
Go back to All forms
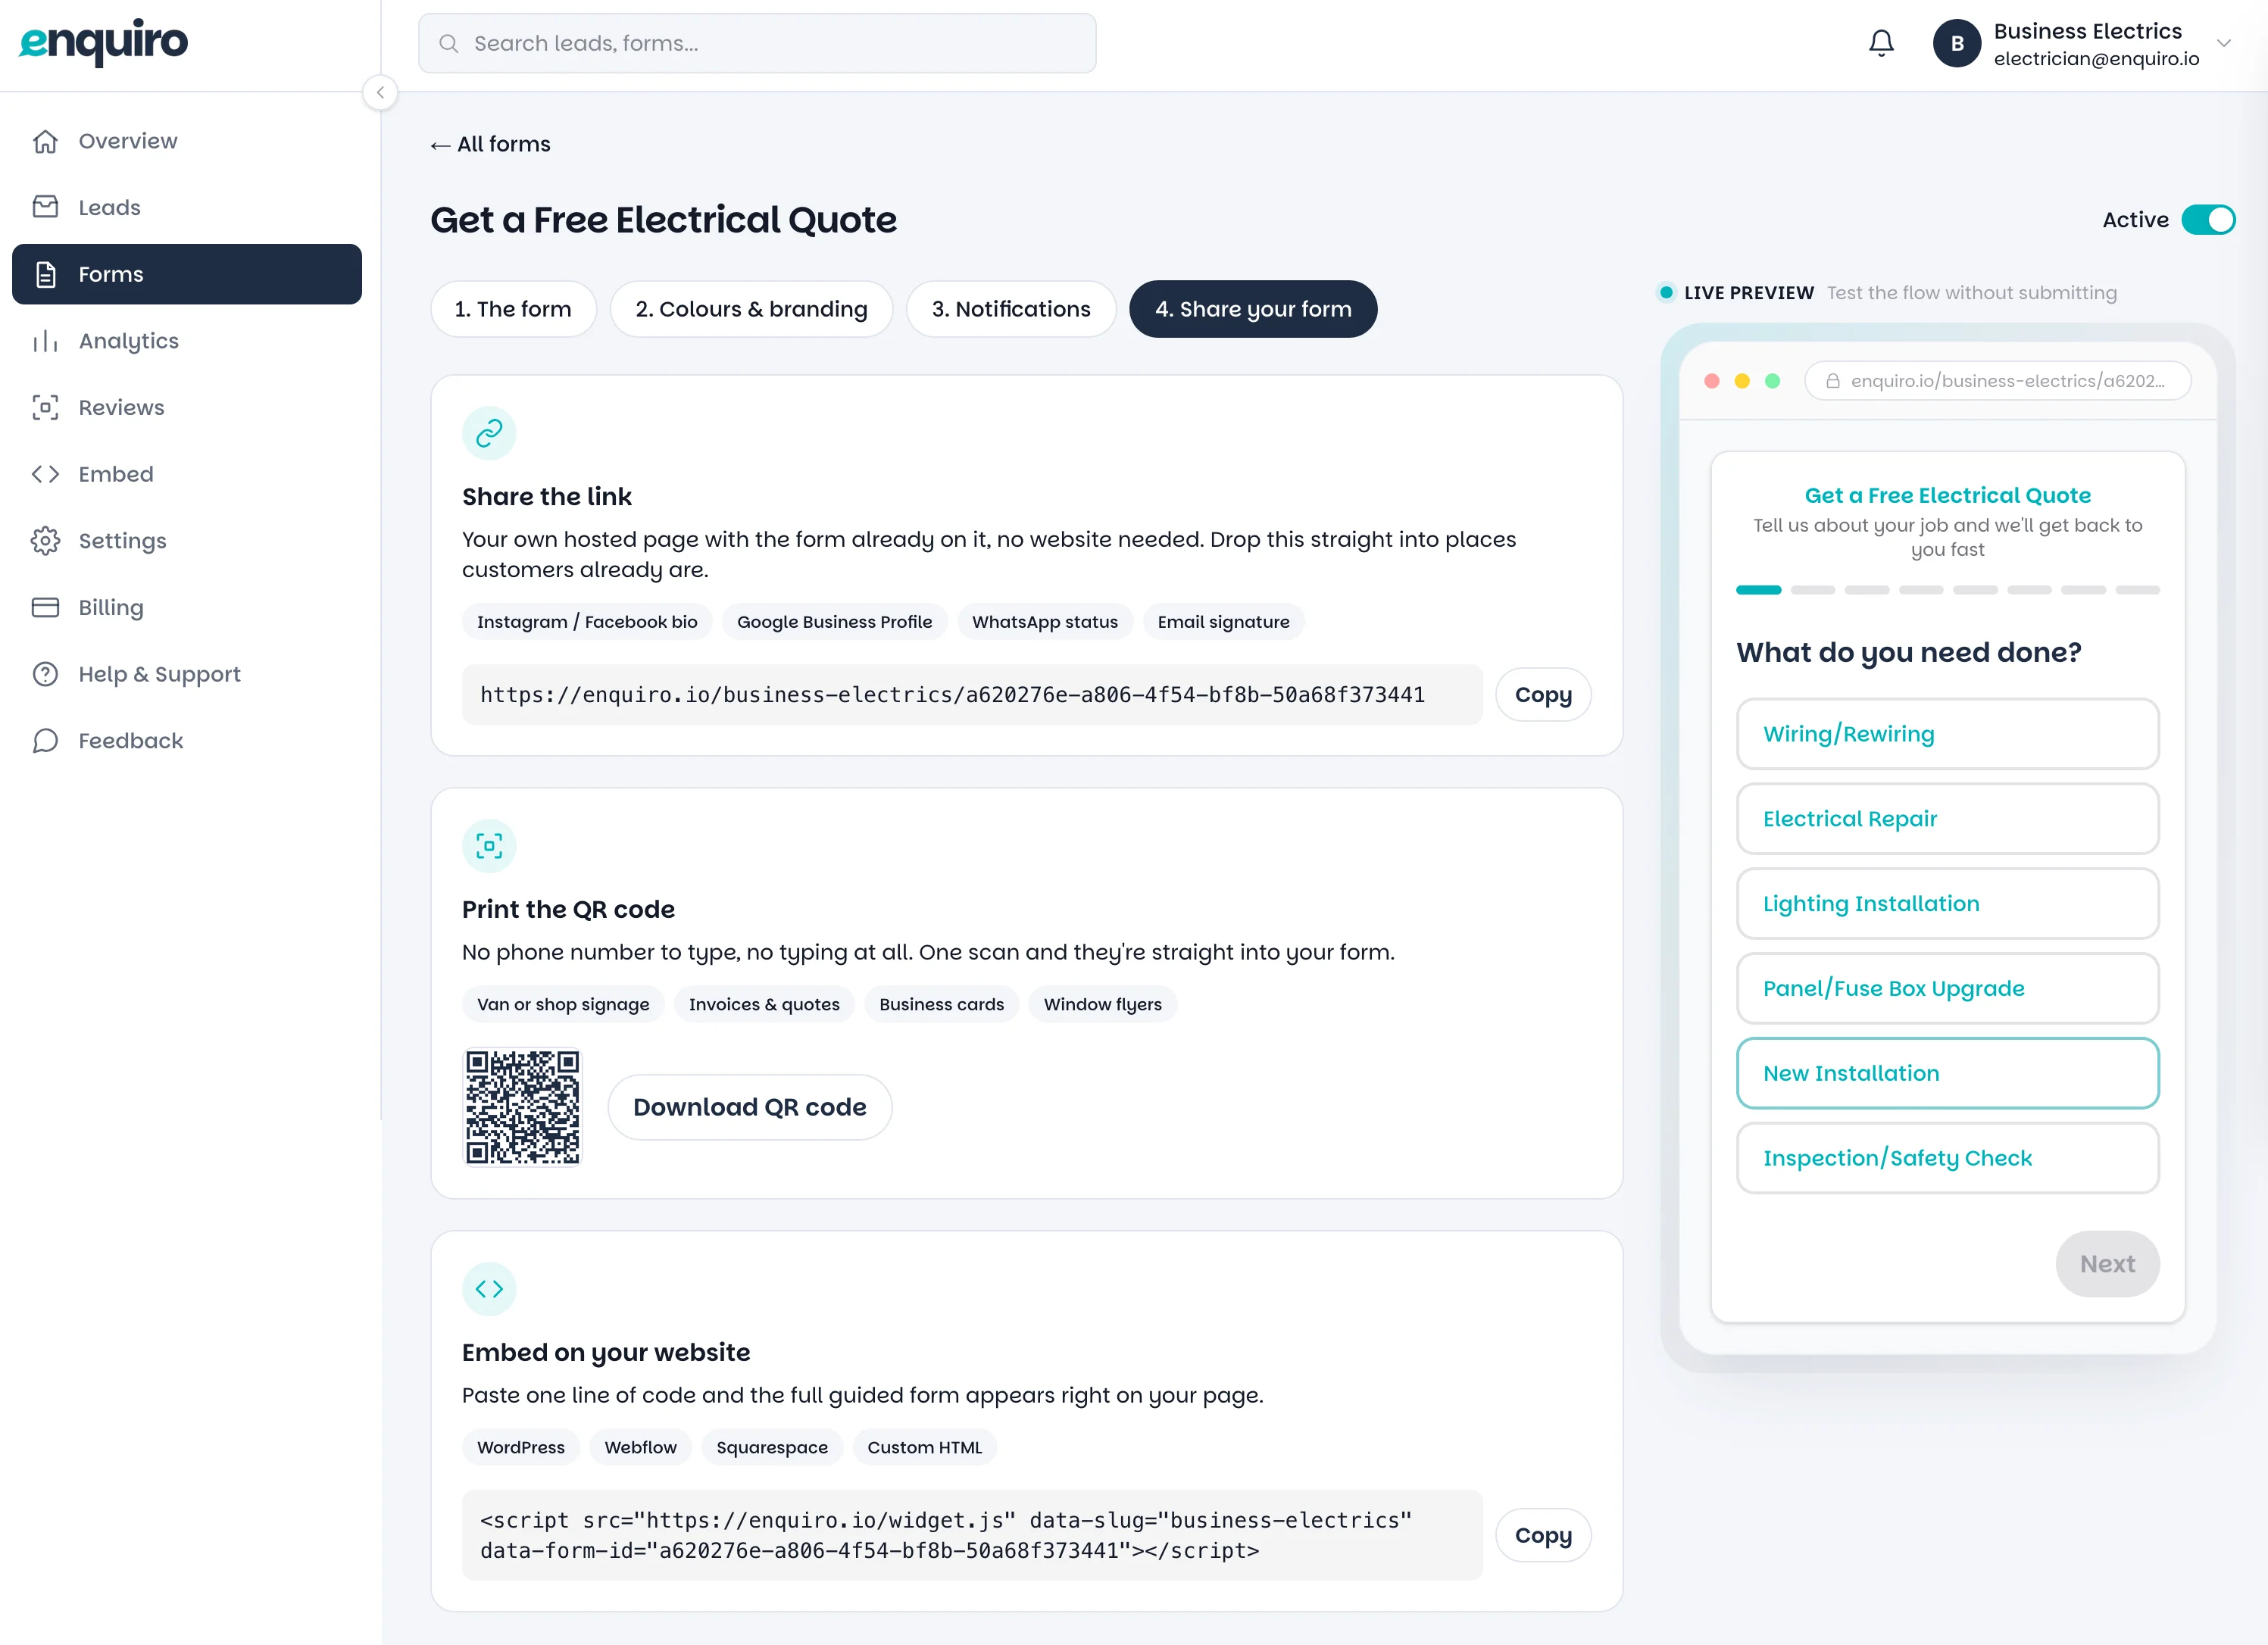(x=490, y=144)
